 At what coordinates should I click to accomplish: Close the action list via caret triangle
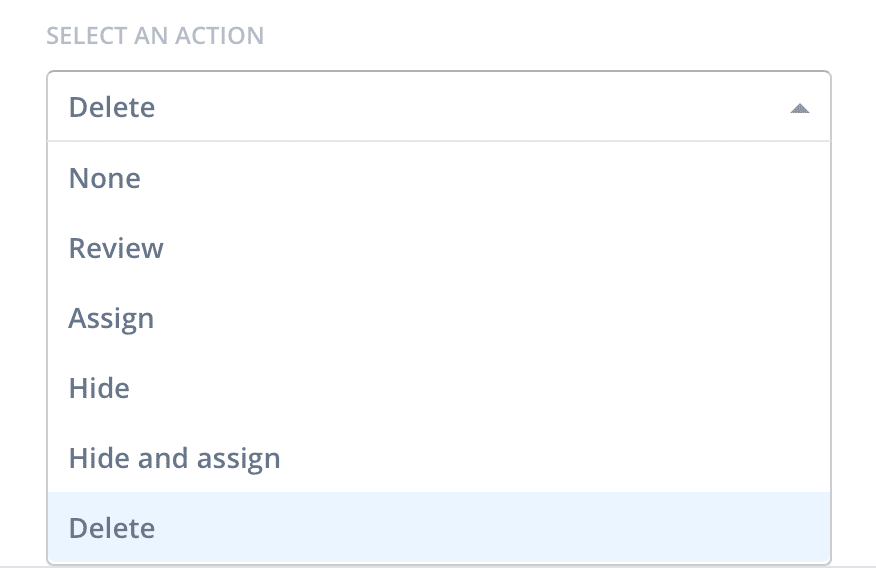coord(799,108)
